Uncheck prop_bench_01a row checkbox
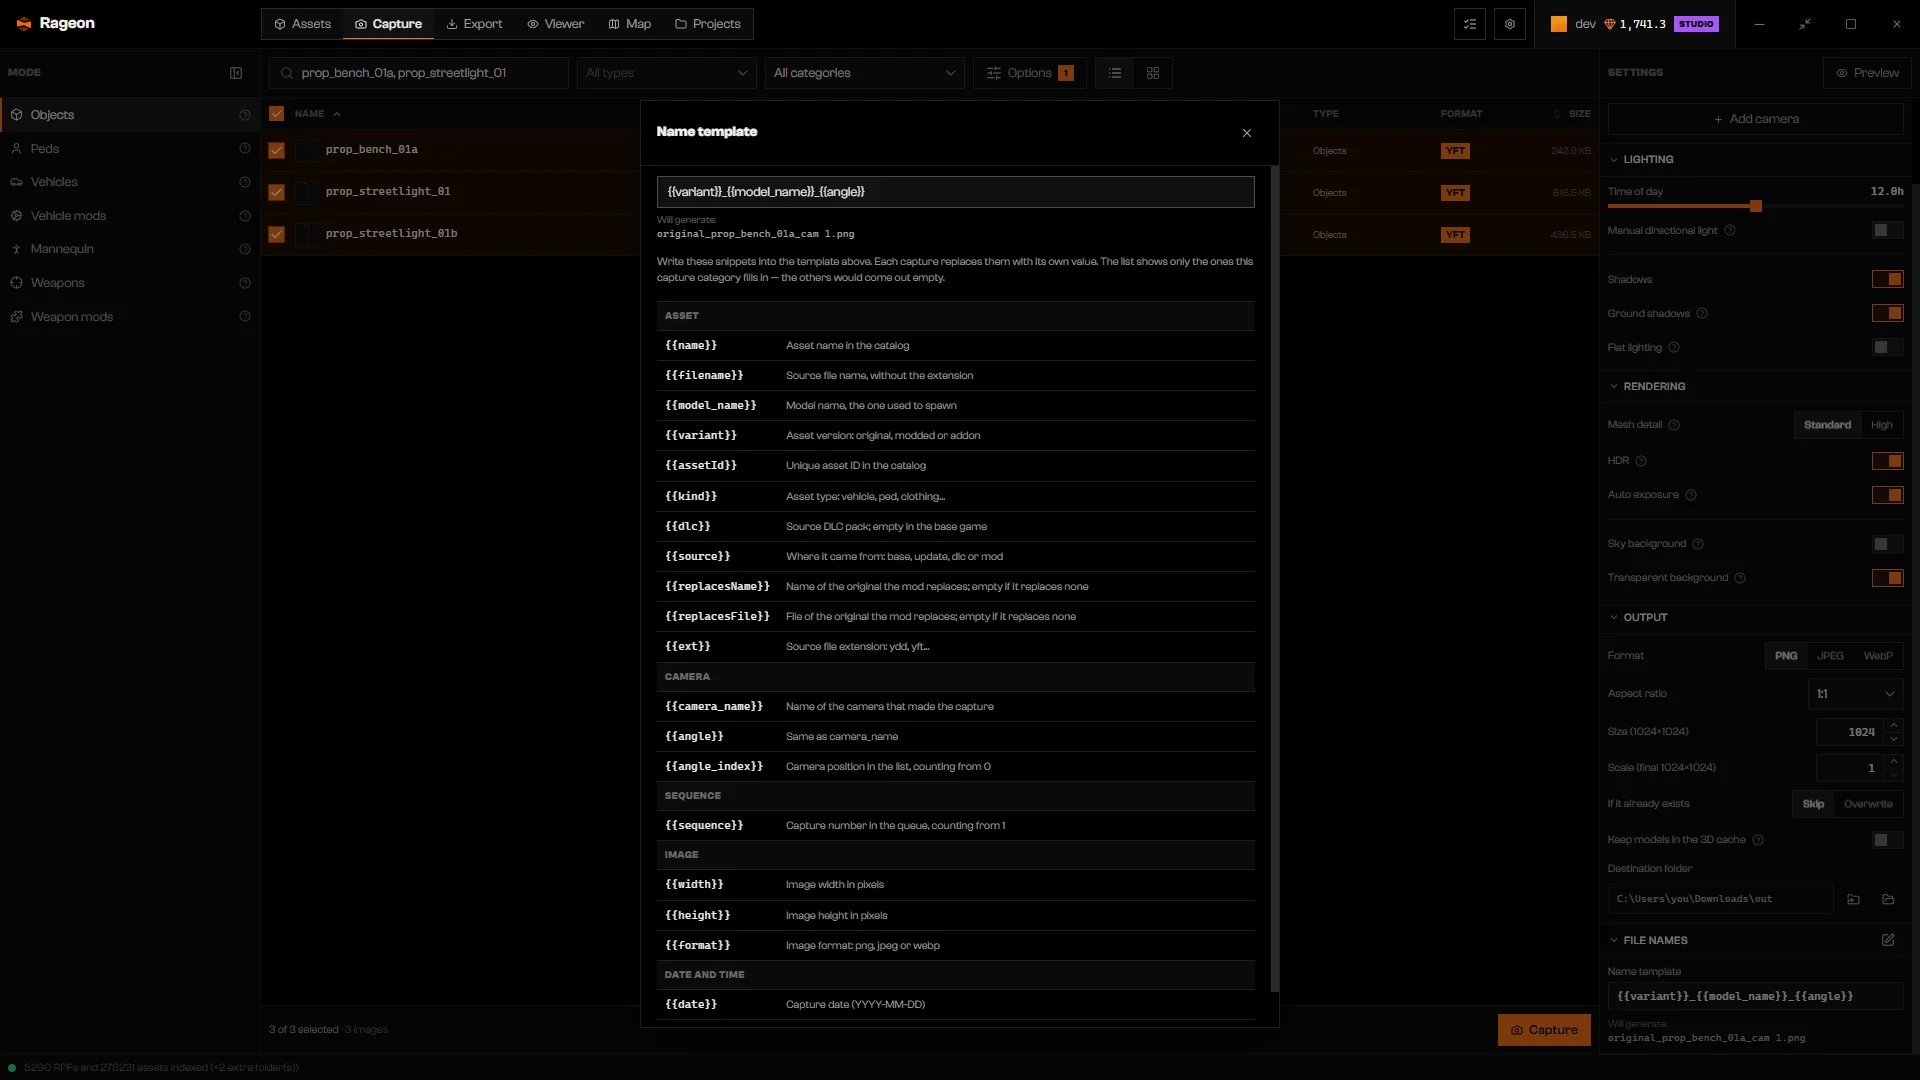This screenshot has height=1080, width=1920. (276, 150)
